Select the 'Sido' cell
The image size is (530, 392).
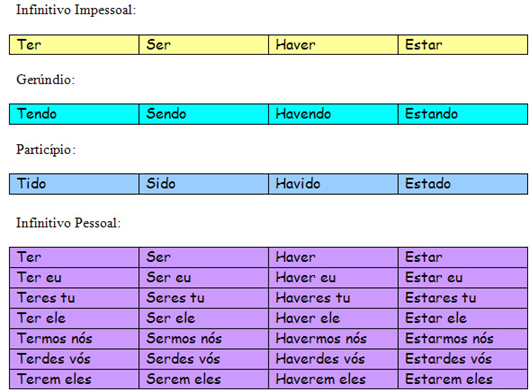click(203, 184)
